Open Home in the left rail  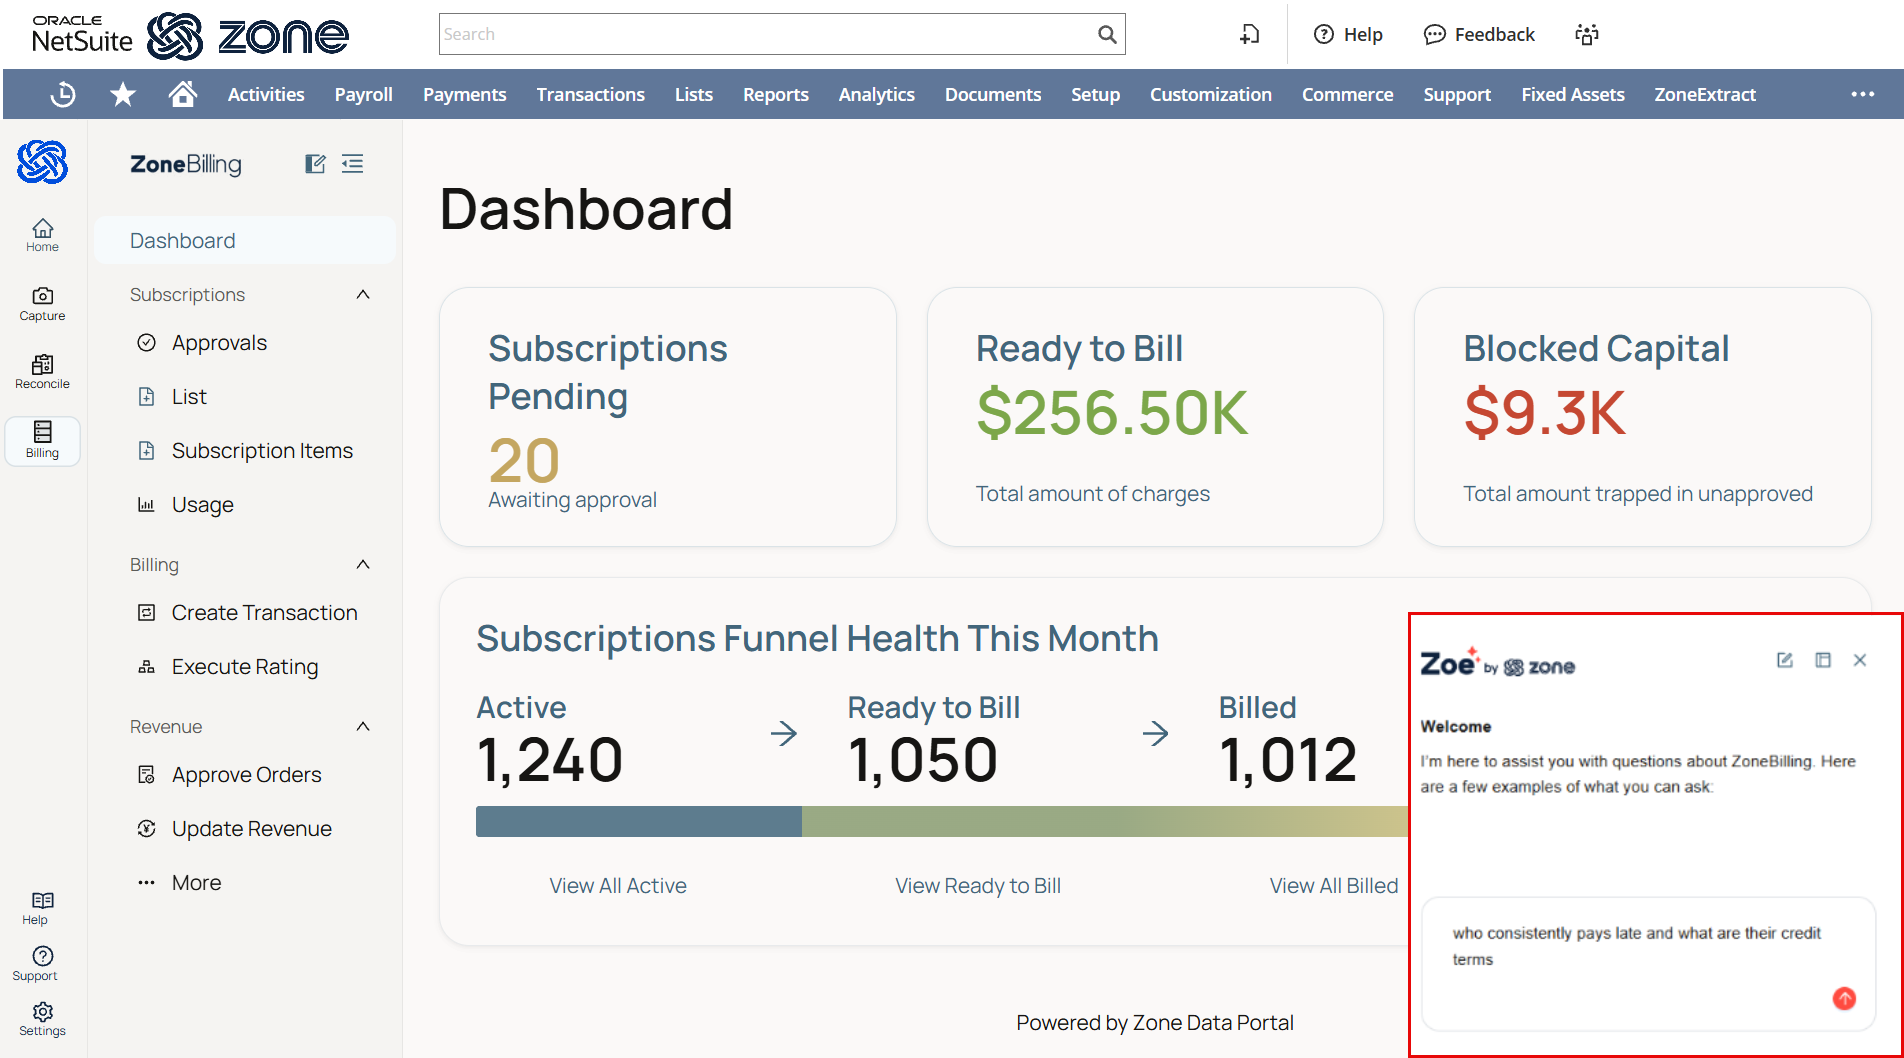[42, 235]
